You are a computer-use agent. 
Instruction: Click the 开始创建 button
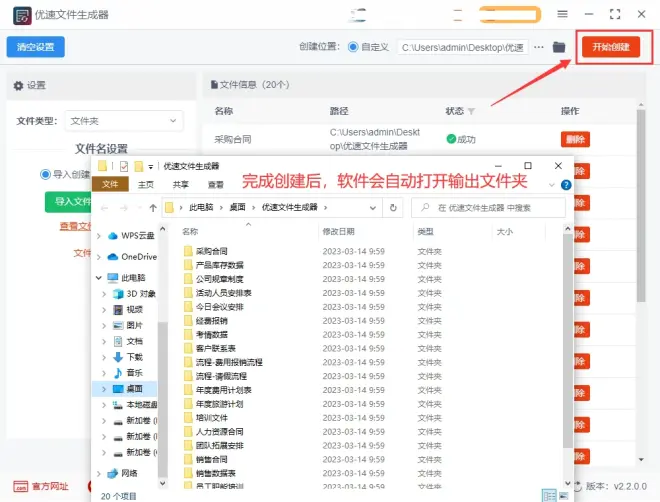point(611,47)
